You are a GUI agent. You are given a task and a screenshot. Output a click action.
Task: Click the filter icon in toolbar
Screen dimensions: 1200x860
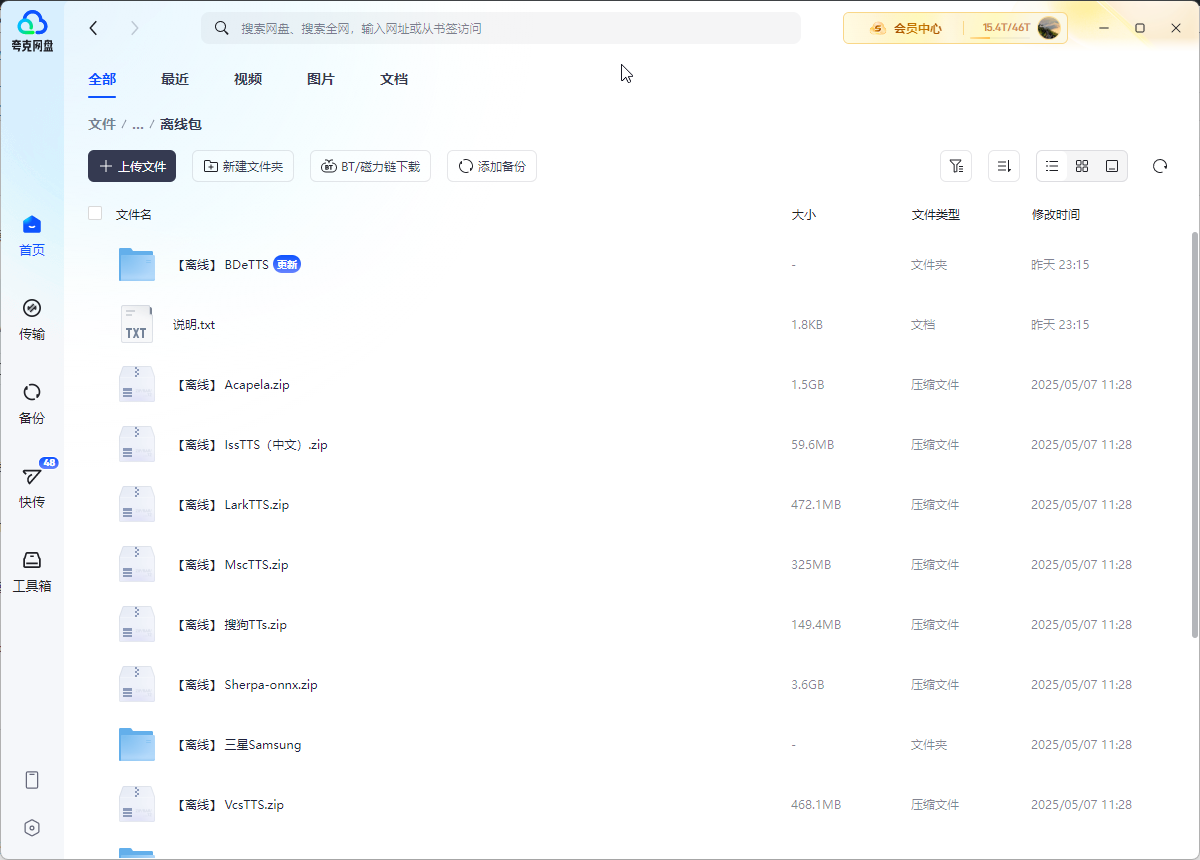pos(956,166)
